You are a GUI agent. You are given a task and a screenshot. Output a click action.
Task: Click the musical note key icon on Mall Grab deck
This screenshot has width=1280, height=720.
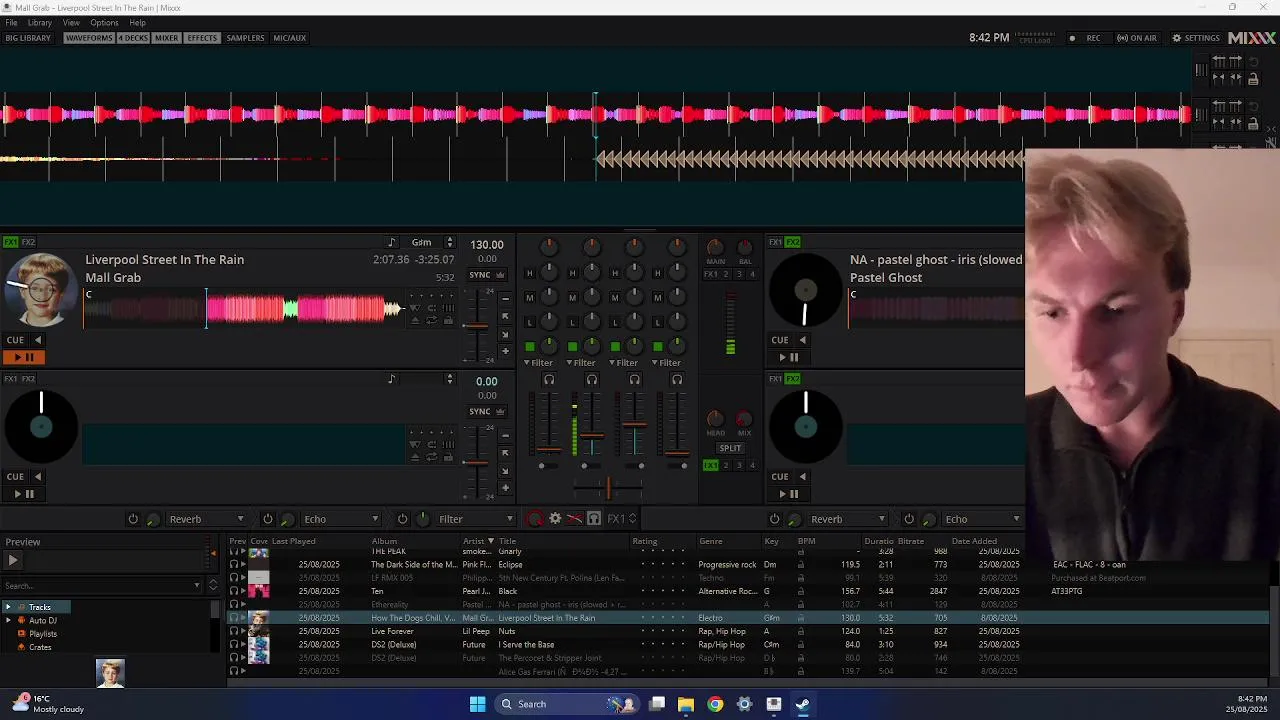392,242
